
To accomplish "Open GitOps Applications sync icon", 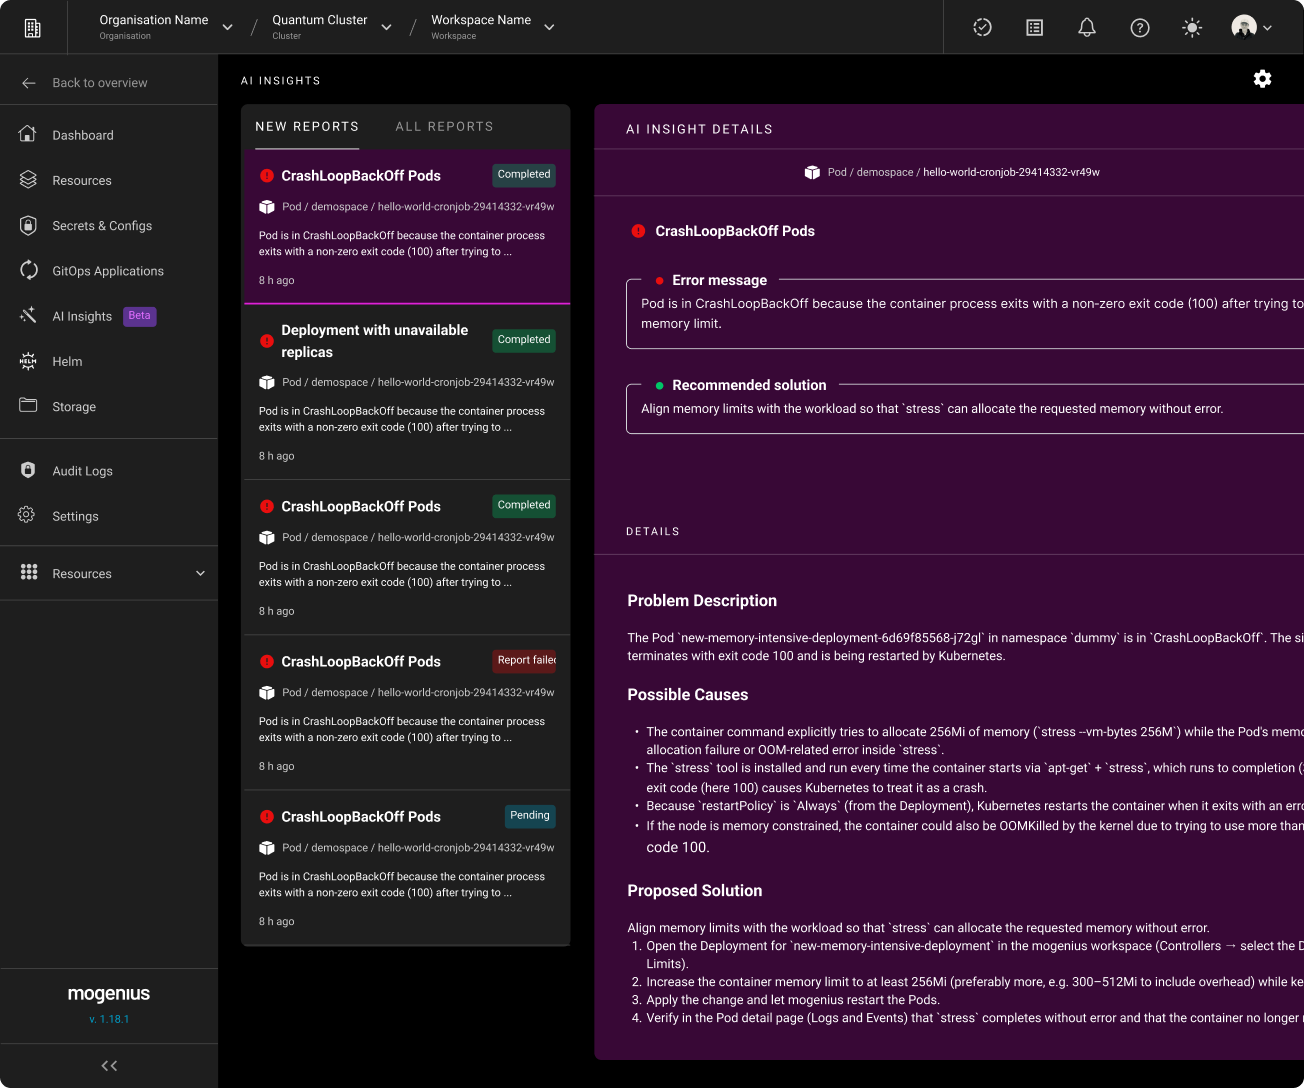I will pos(28,270).
